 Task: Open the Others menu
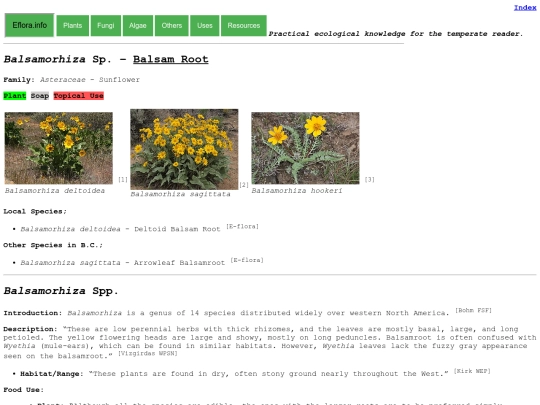click(172, 25)
